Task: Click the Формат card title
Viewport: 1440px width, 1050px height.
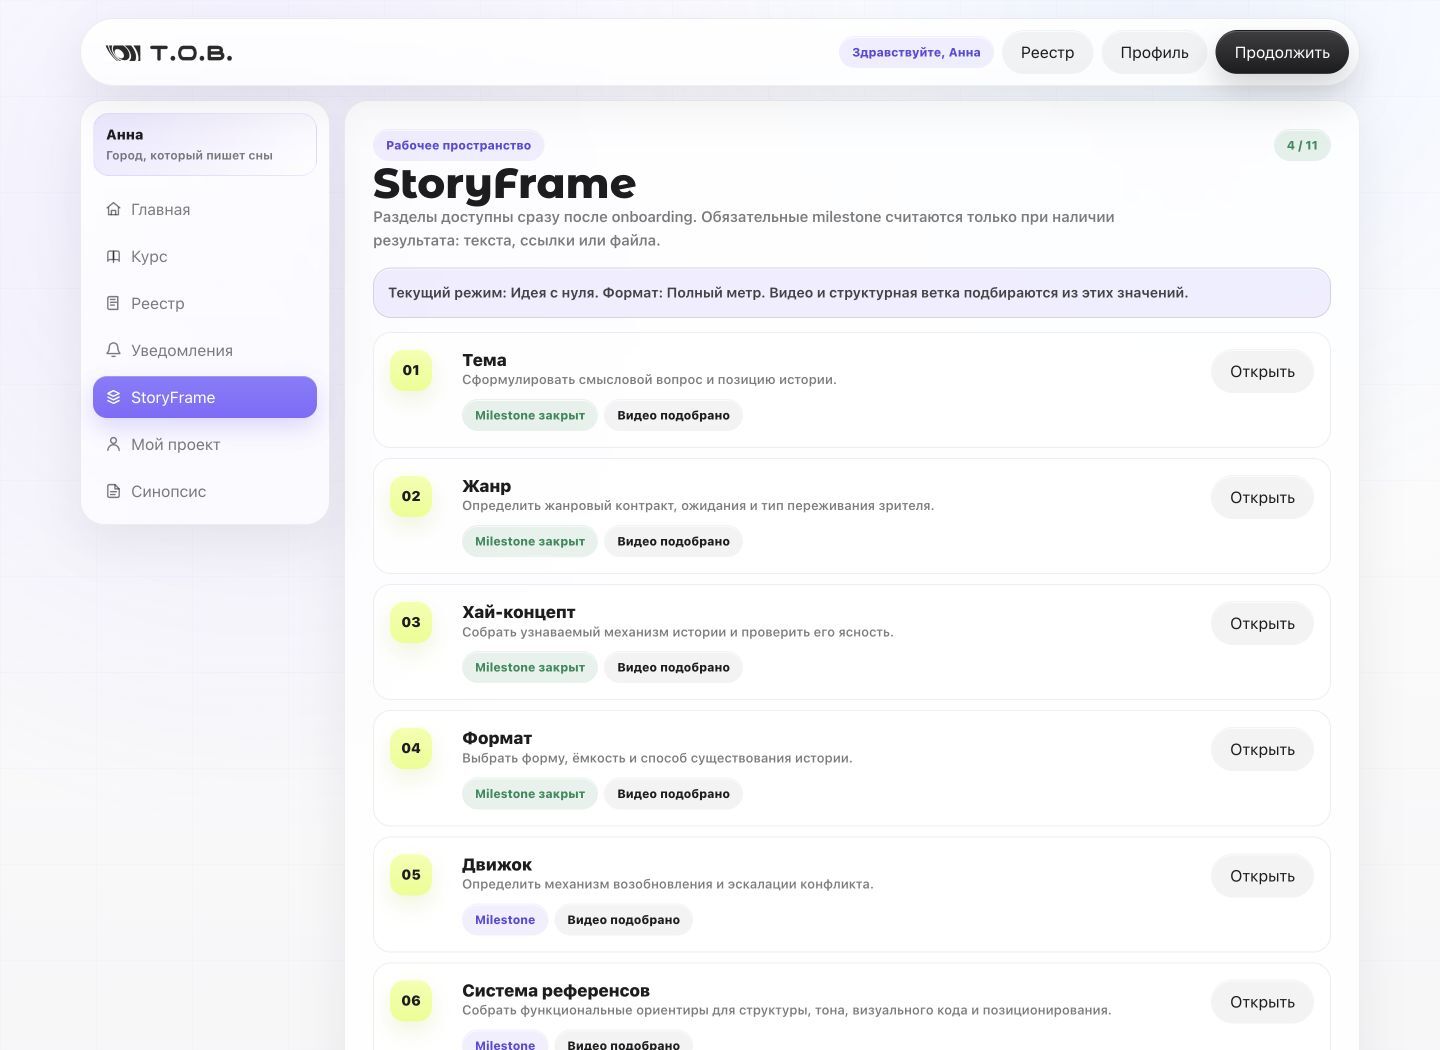Action: click(x=497, y=738)
